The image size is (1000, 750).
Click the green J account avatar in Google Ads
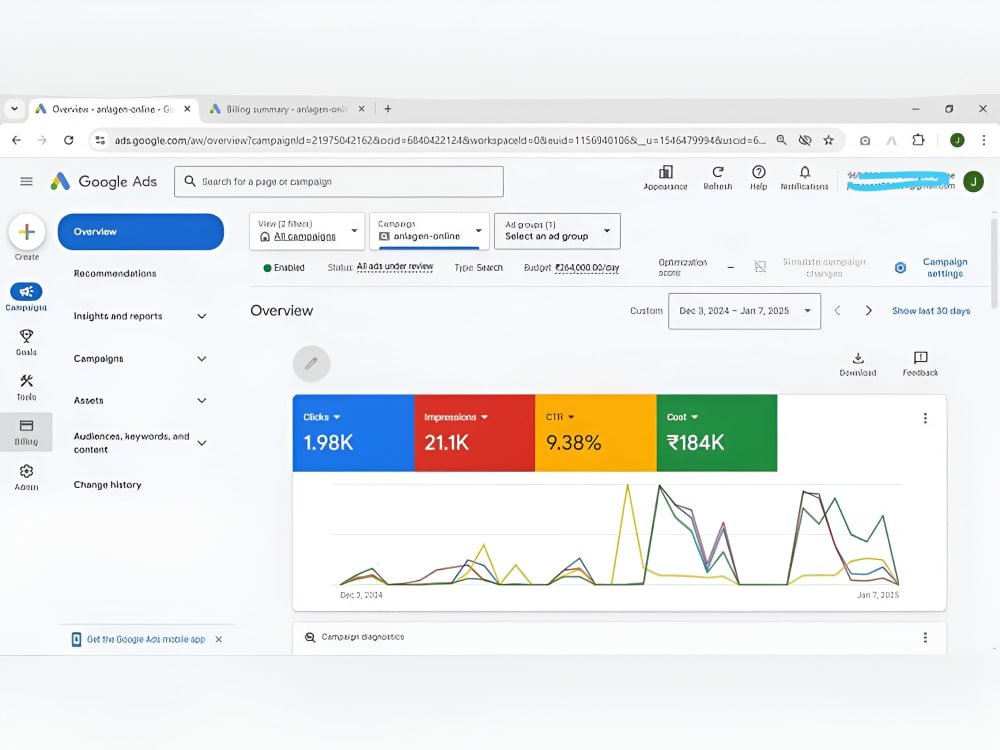pos(973,182)
